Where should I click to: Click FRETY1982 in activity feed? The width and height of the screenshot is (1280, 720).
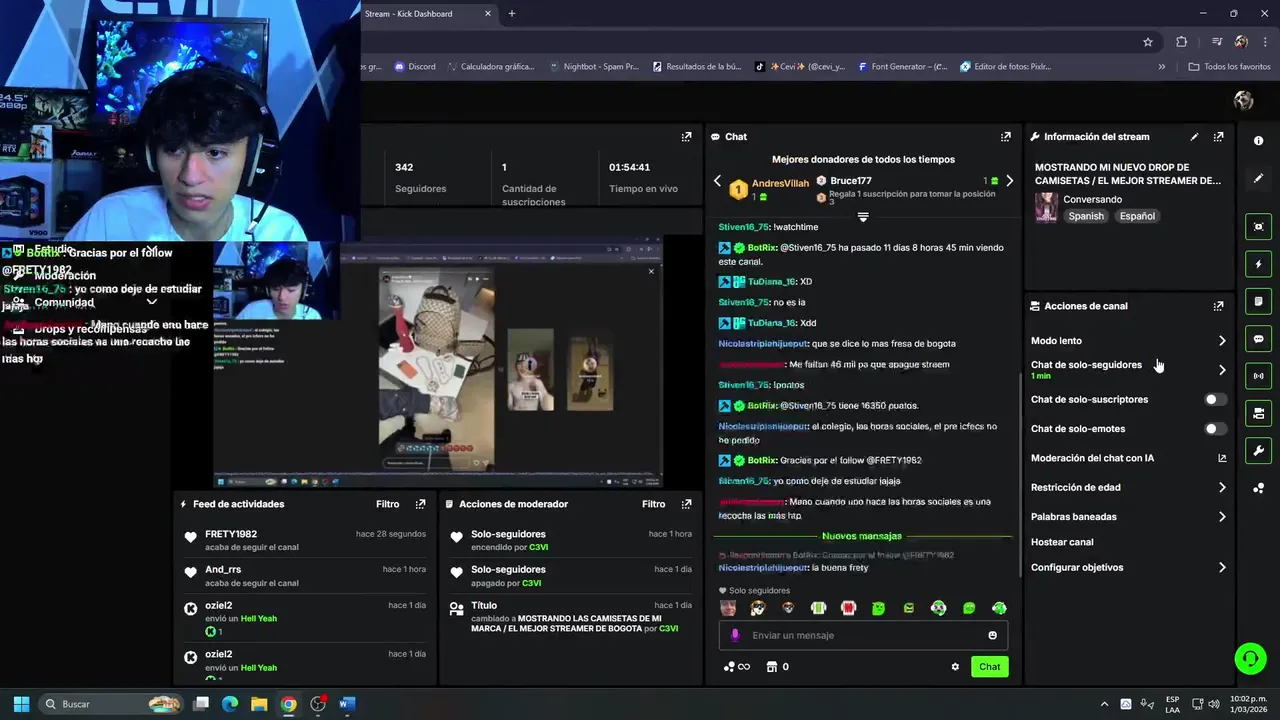[231, 534]
